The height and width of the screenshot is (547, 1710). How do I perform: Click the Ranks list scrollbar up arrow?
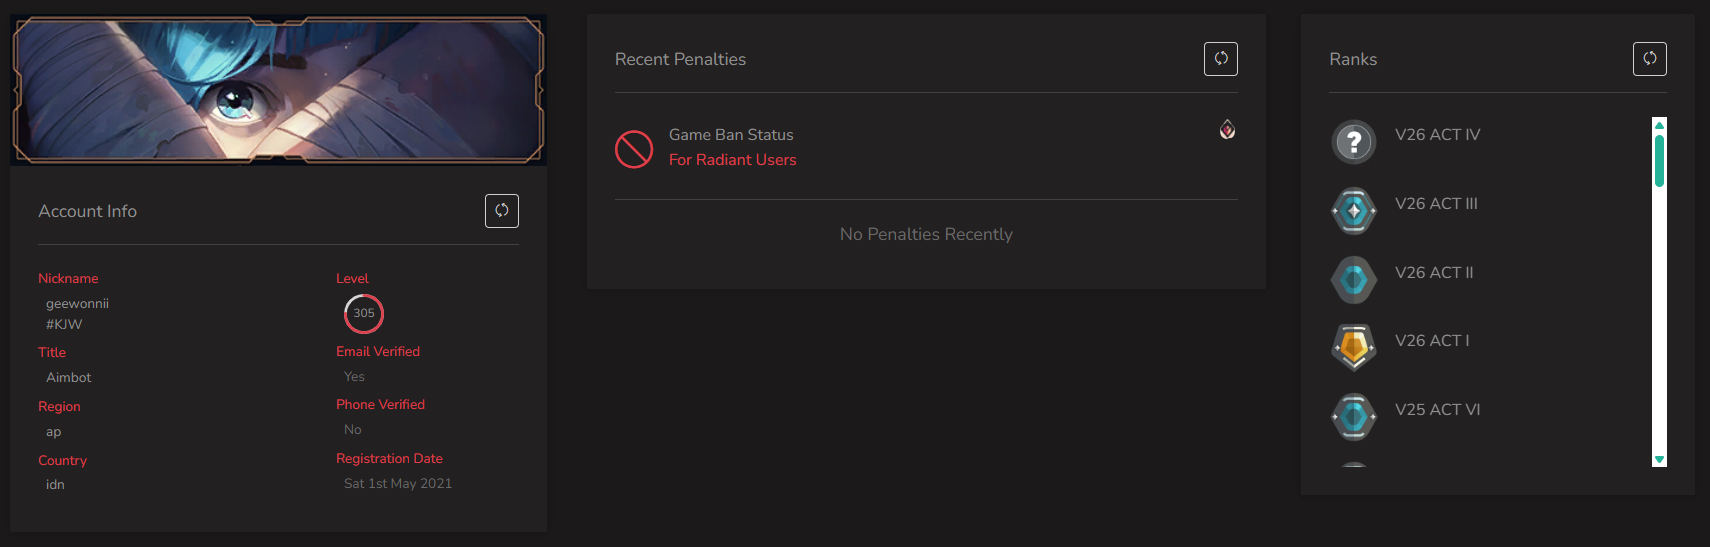click(1659, 125)
